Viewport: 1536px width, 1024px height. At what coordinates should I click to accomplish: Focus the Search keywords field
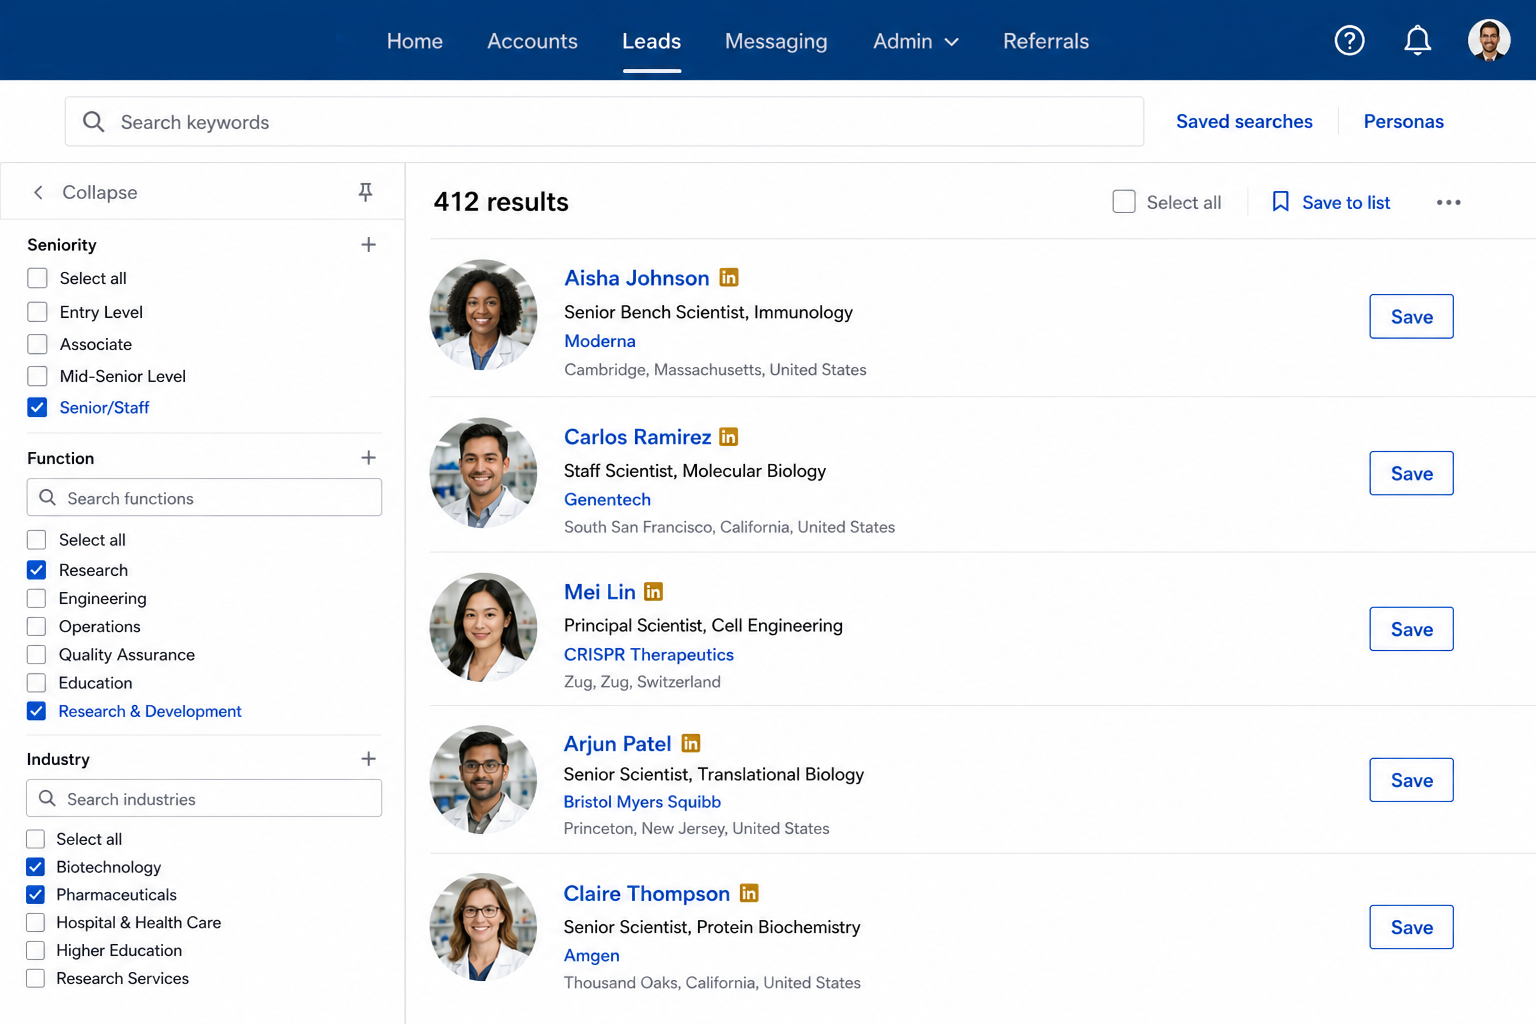point(604,122)
